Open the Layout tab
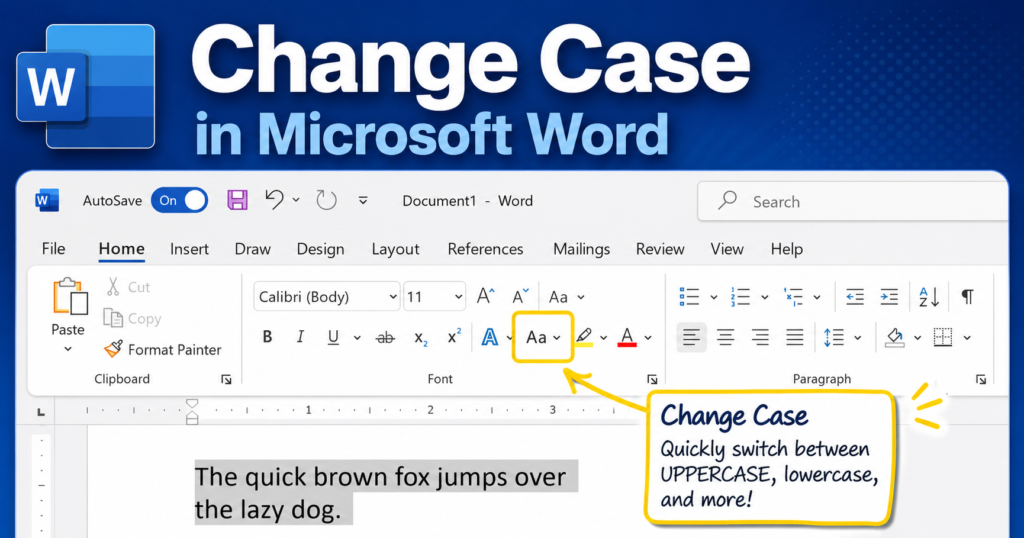Viewport: 1024px width, 538px height. point(395,249)
